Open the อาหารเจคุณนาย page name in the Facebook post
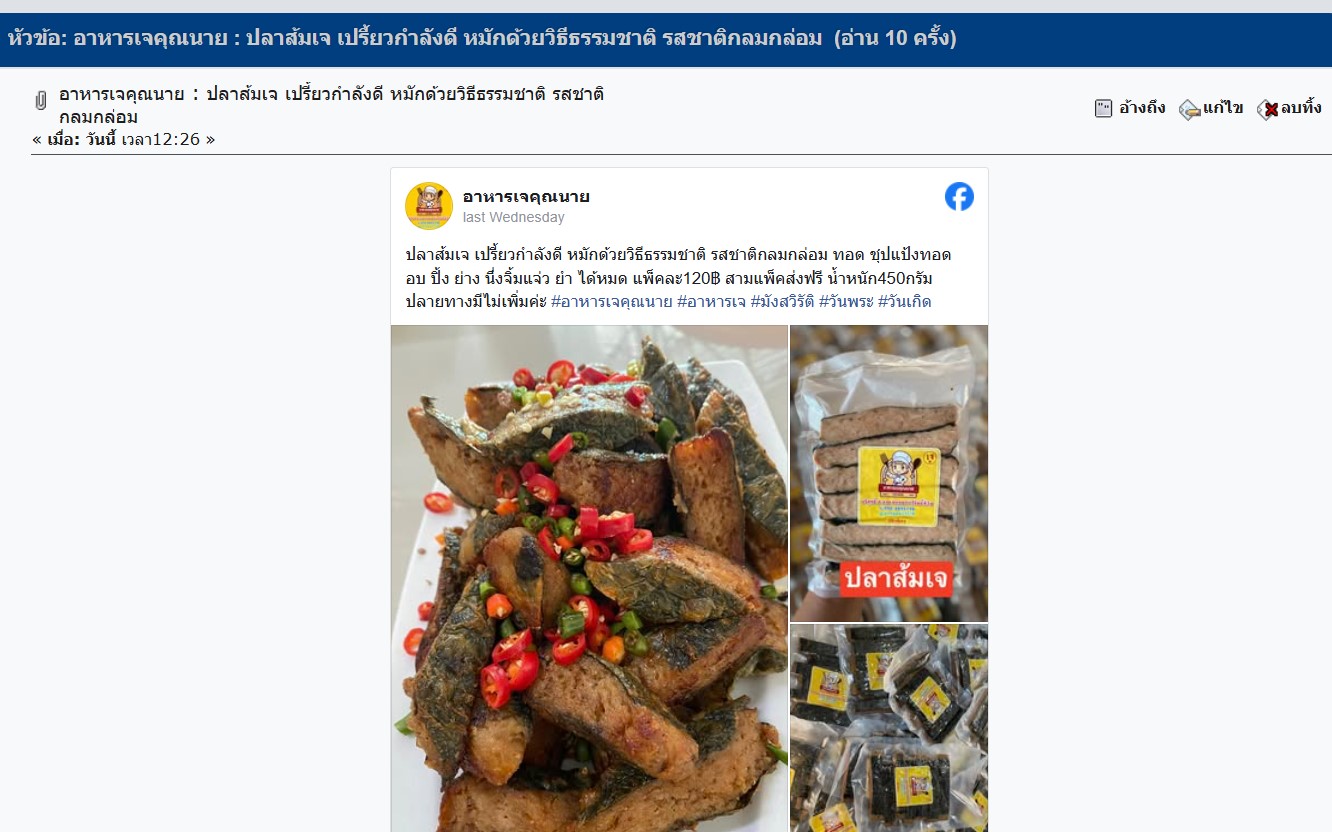The width and height of the screenshot is (1332, 832). click(526, 196)
